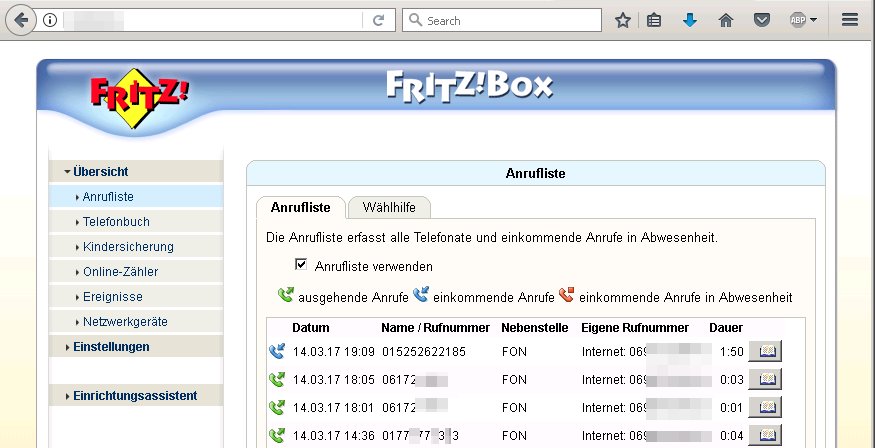
Task: Open Netzwerkgeräte in the sidebar
Action: tap(136, 322)
